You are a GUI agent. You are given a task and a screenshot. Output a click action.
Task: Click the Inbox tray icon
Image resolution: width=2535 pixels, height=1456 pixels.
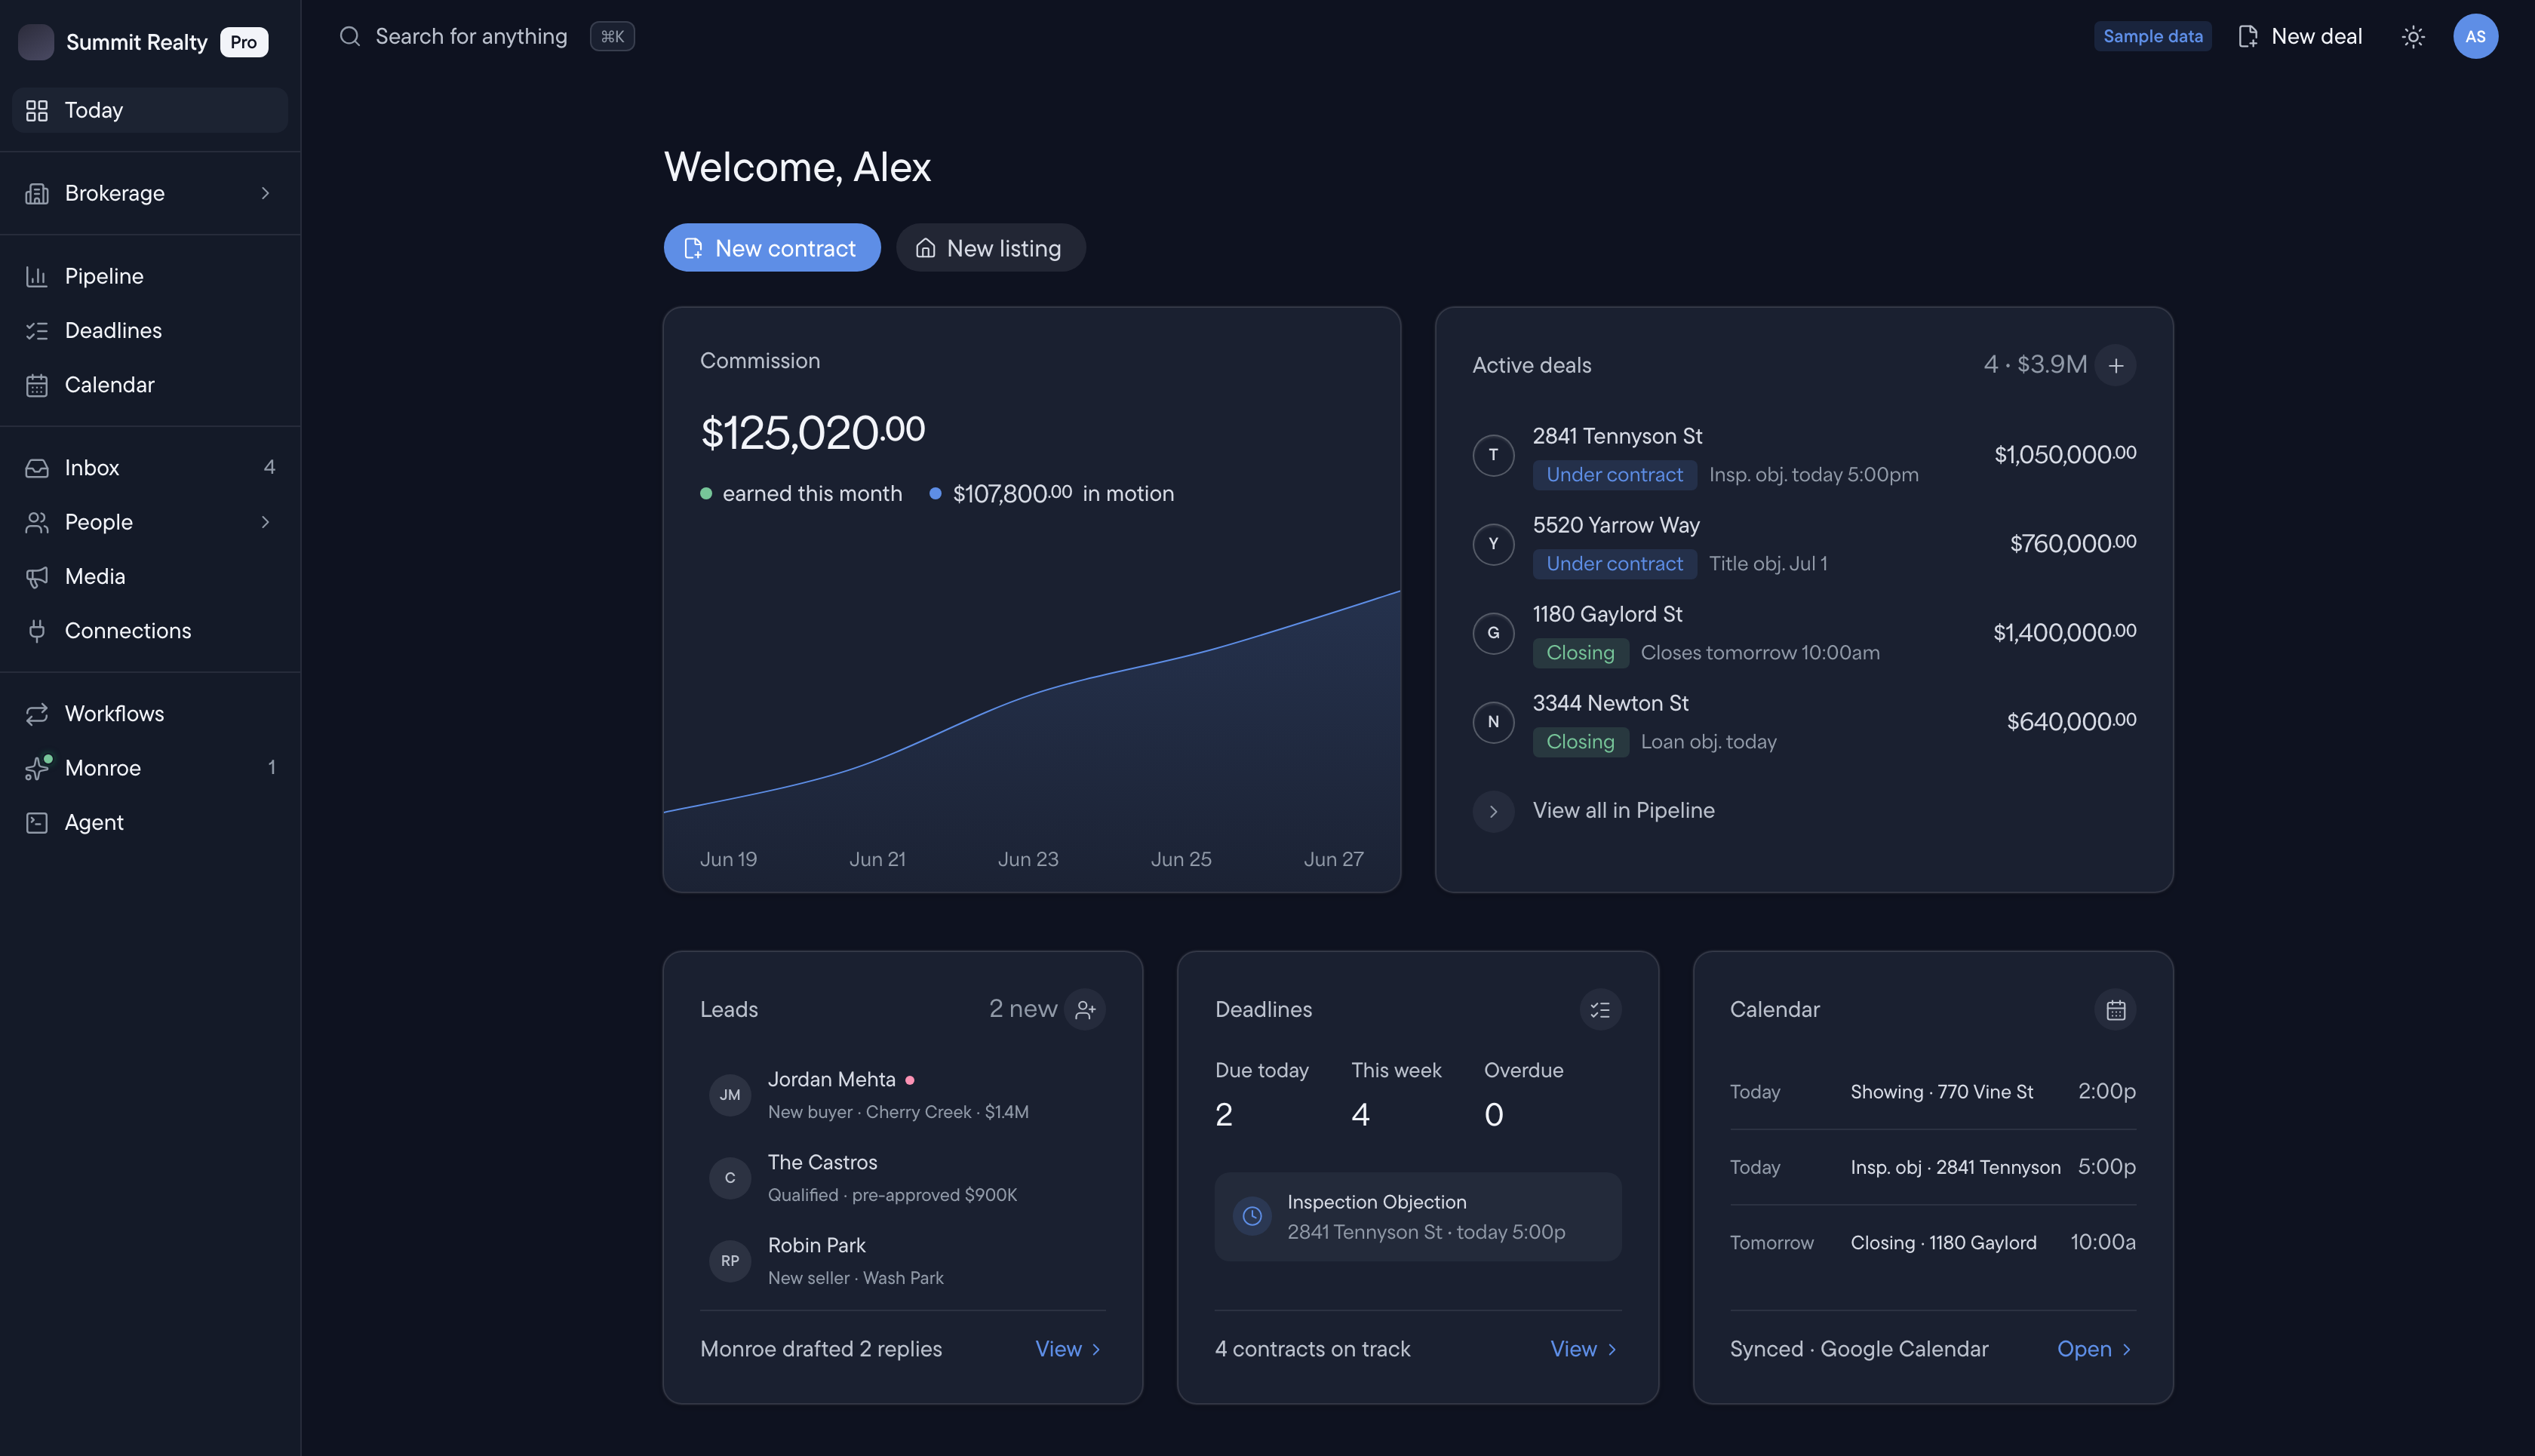(x=37, y=468)
